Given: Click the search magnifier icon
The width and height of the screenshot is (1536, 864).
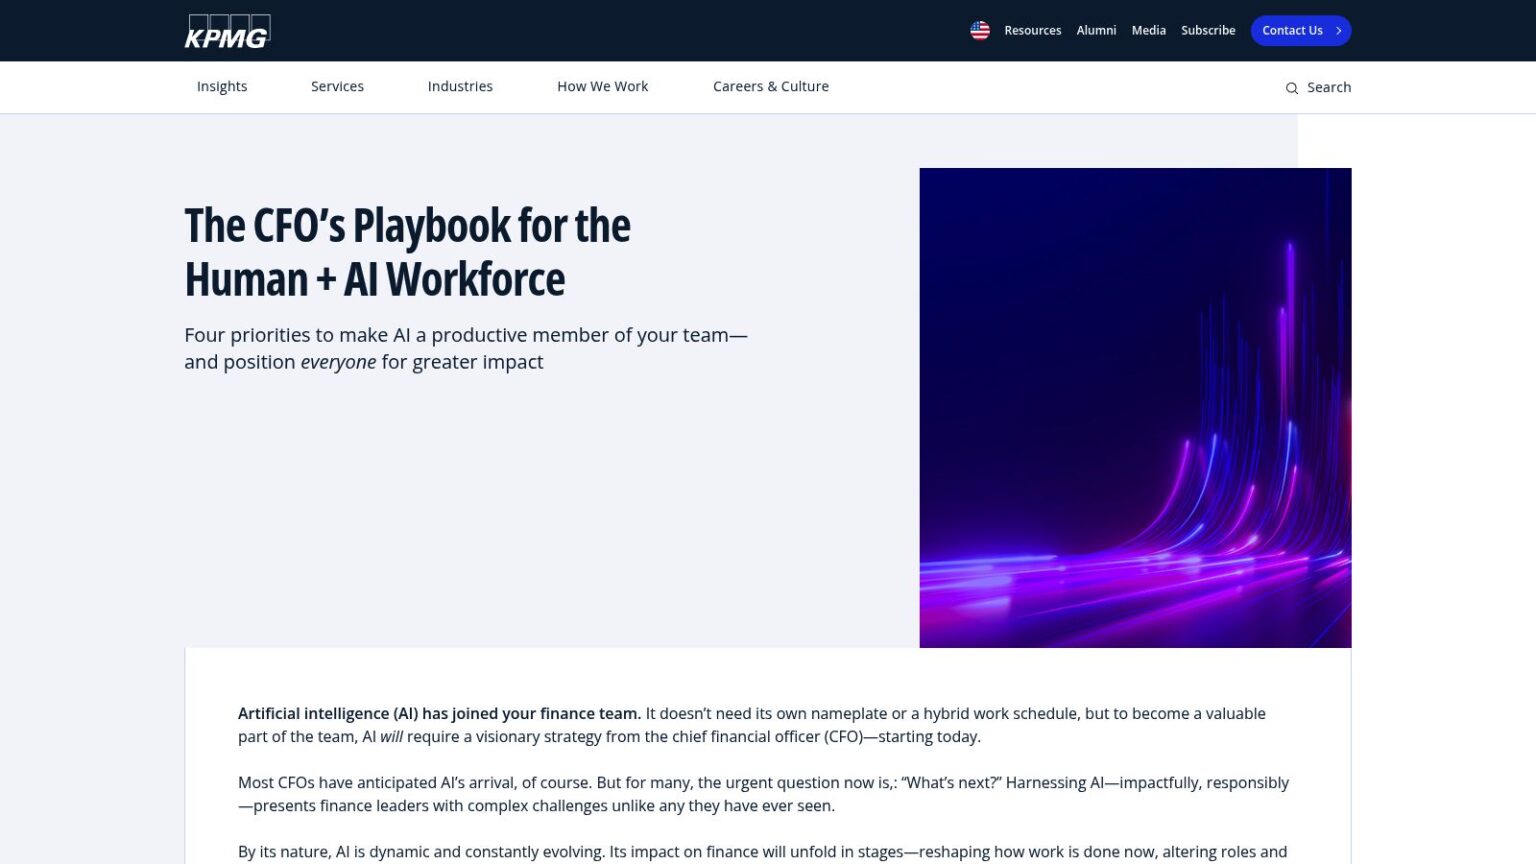Looking at the screenshot, I should click(x=1292, y=88).
